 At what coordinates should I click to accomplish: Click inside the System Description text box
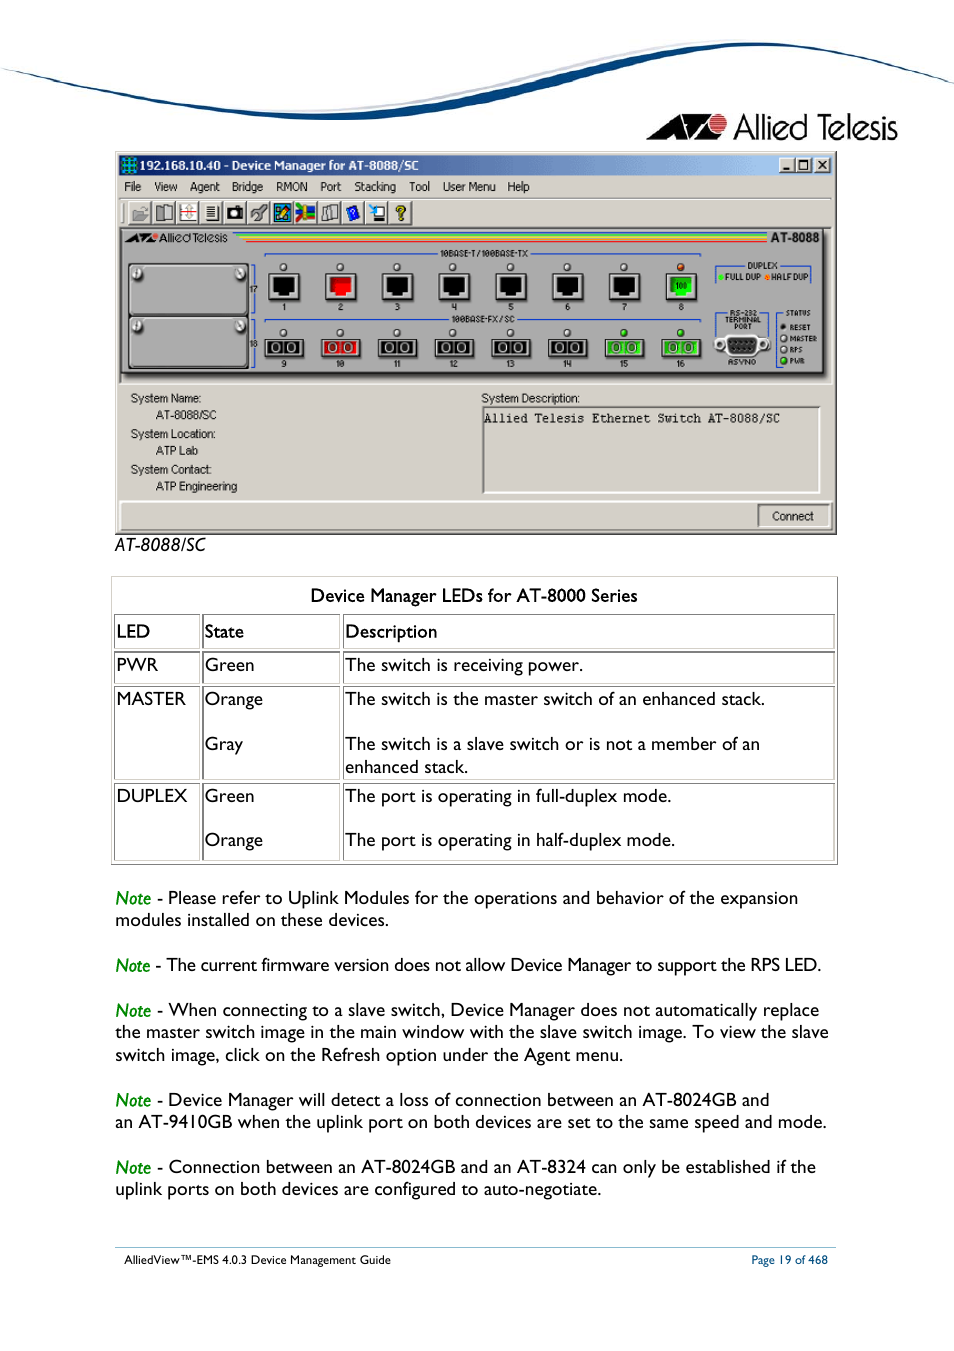click(x=651, y=450)
